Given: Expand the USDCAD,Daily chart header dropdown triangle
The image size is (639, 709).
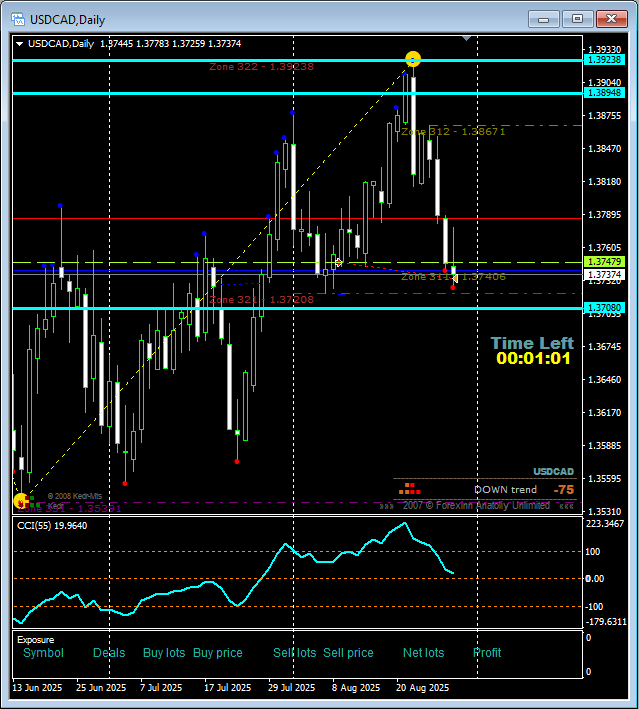Looking at the screenshot, I should 19,44.
